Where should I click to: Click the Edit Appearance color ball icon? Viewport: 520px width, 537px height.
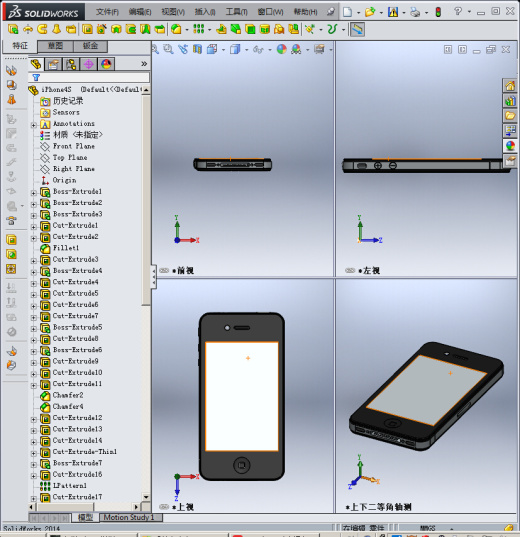click(282, 49)
